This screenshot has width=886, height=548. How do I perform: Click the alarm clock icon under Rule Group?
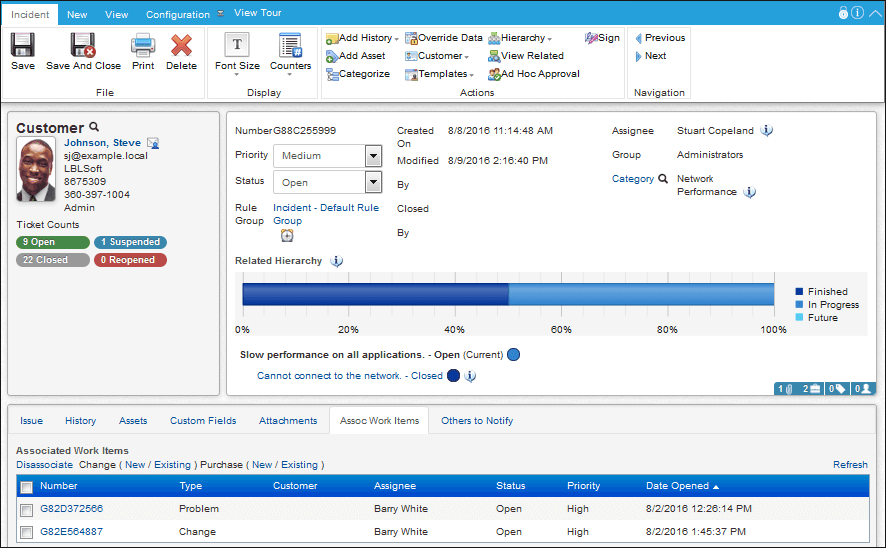click(287, 236)
